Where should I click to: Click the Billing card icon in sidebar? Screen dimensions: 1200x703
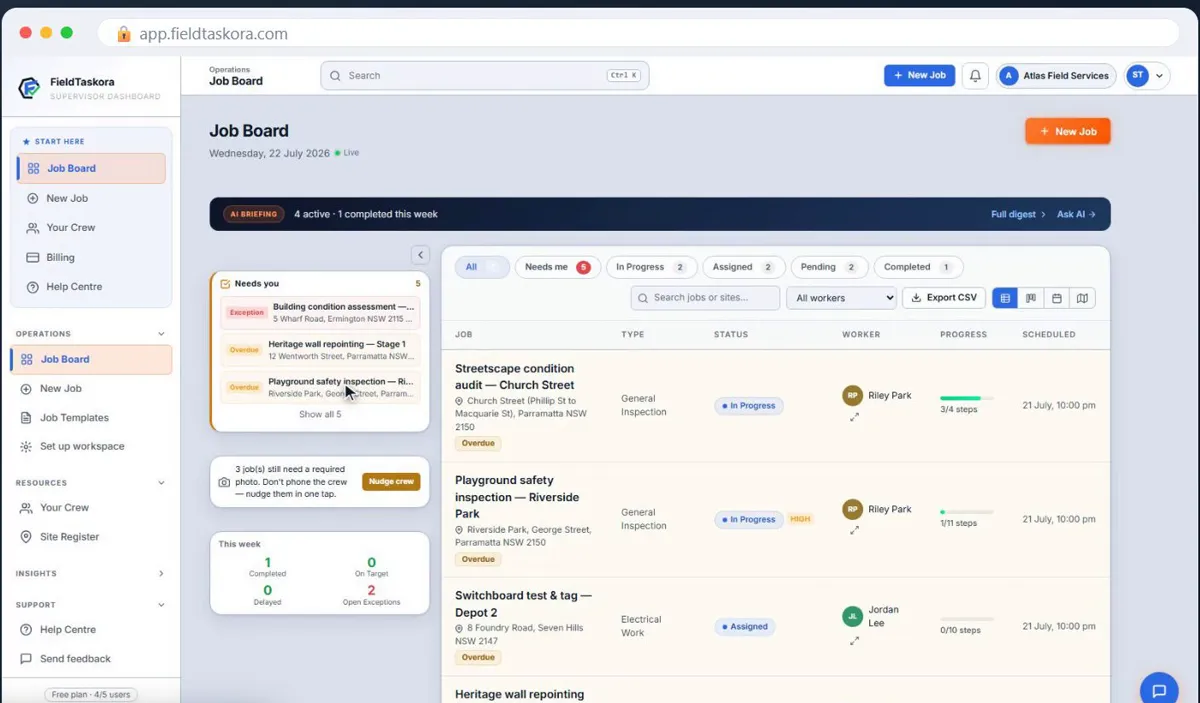click(33, 257)
